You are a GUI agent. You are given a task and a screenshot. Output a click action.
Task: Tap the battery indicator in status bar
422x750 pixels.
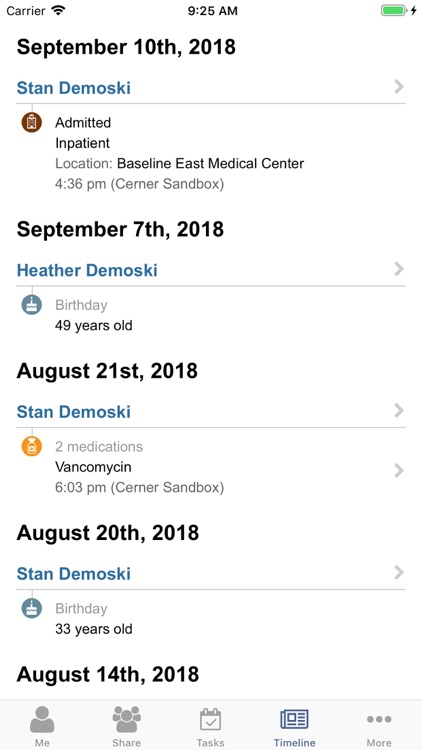point(393,11)
